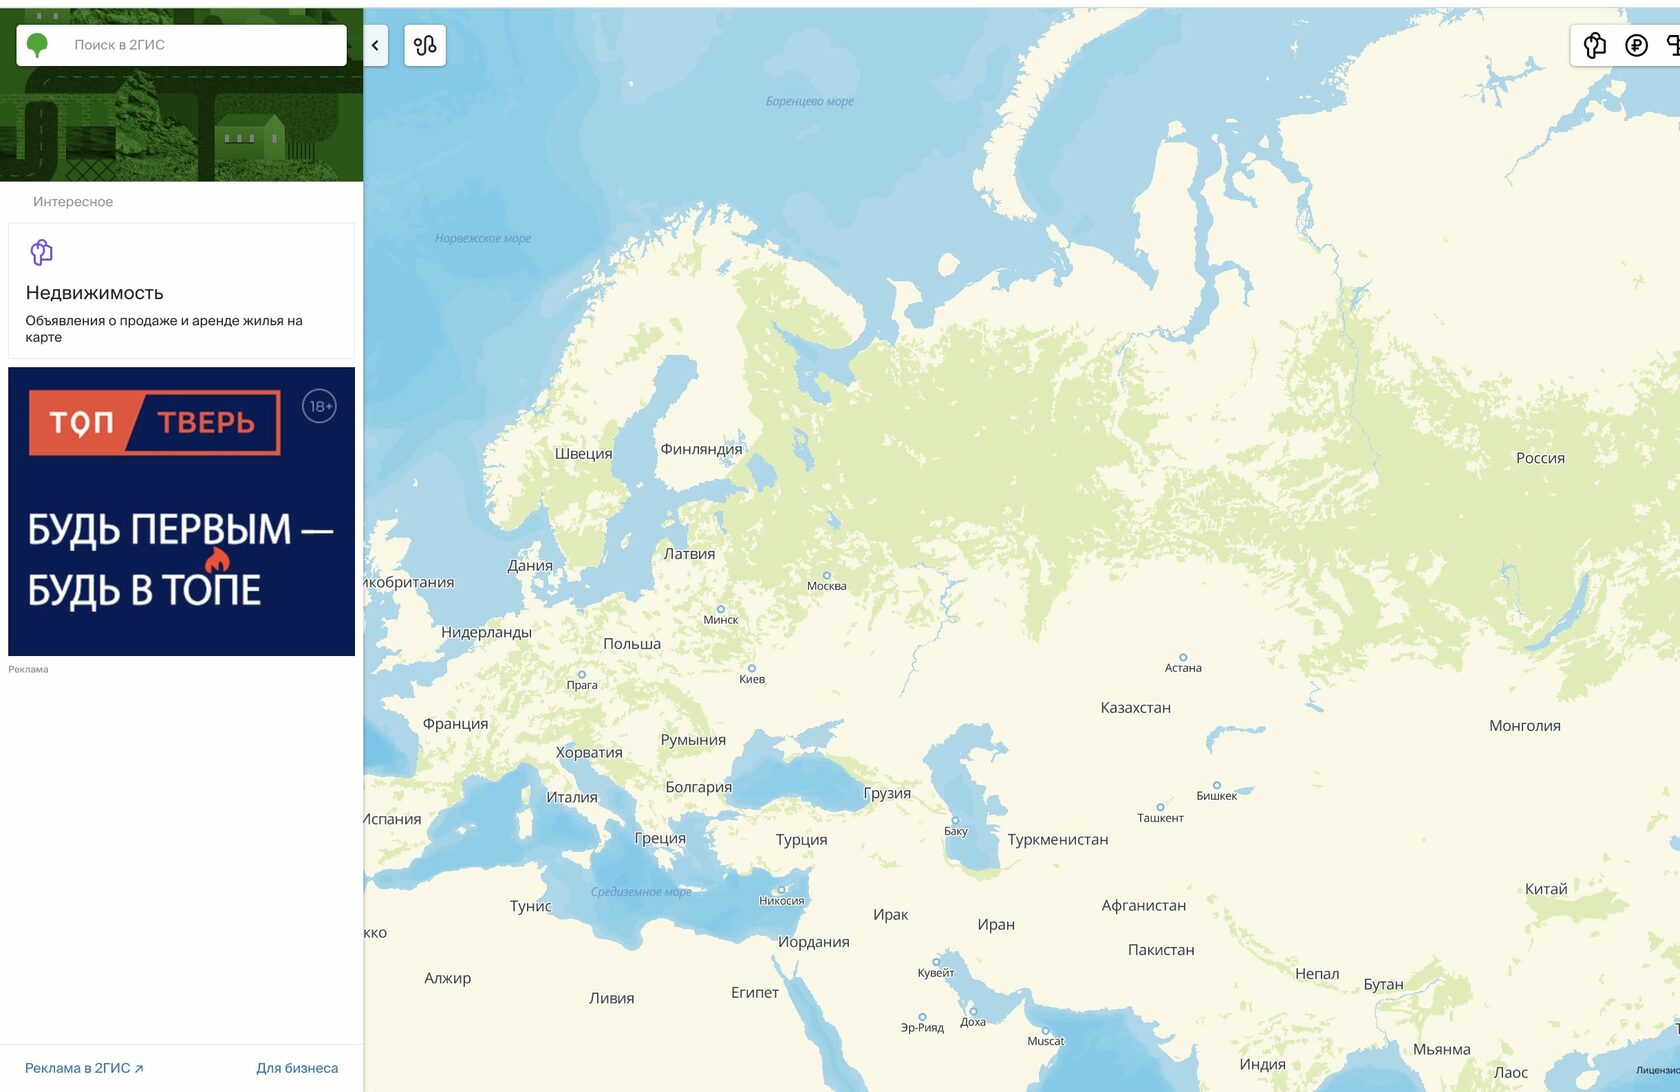Click the Нидерланды country label
This screenshot has height=1092, width=1680.
(486, 633)
